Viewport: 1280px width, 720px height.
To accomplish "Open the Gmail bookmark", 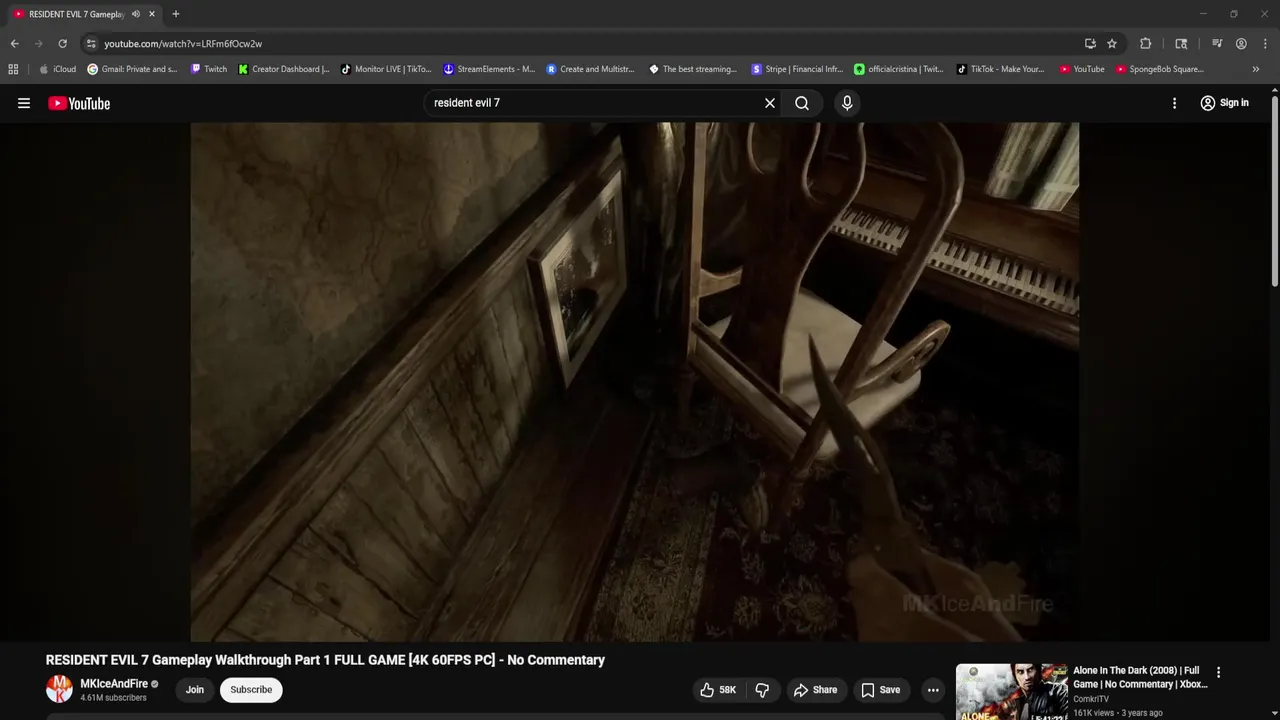I will [132, 69].
